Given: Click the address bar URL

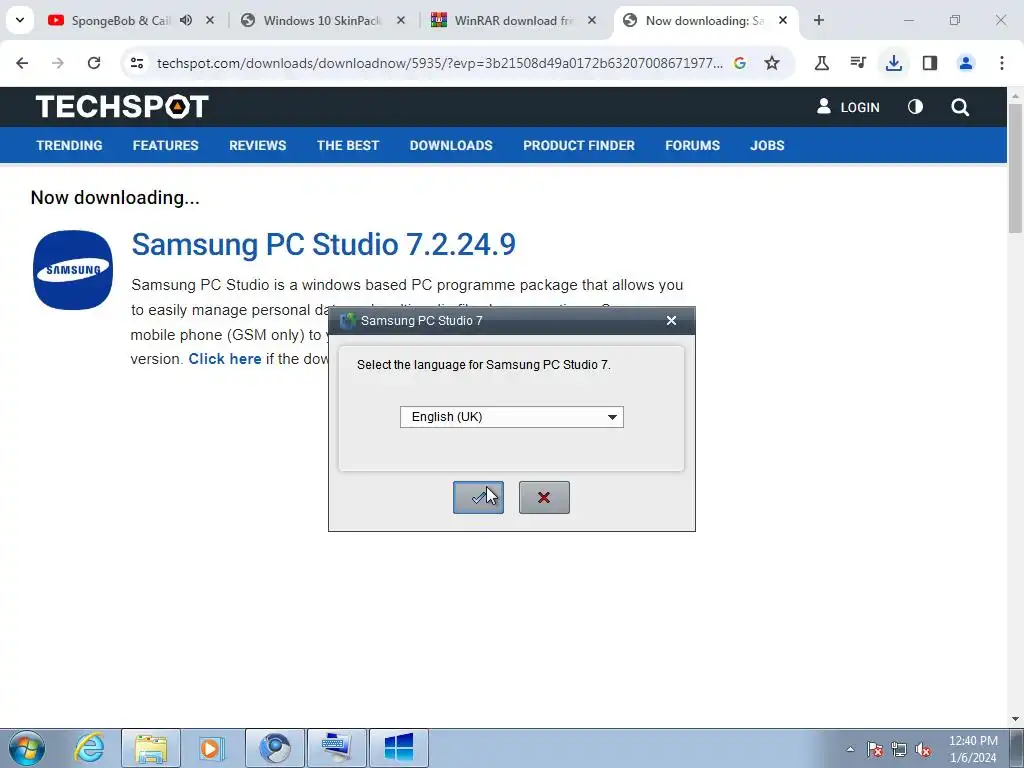Looking at the screenshot, I should point(440,63).
